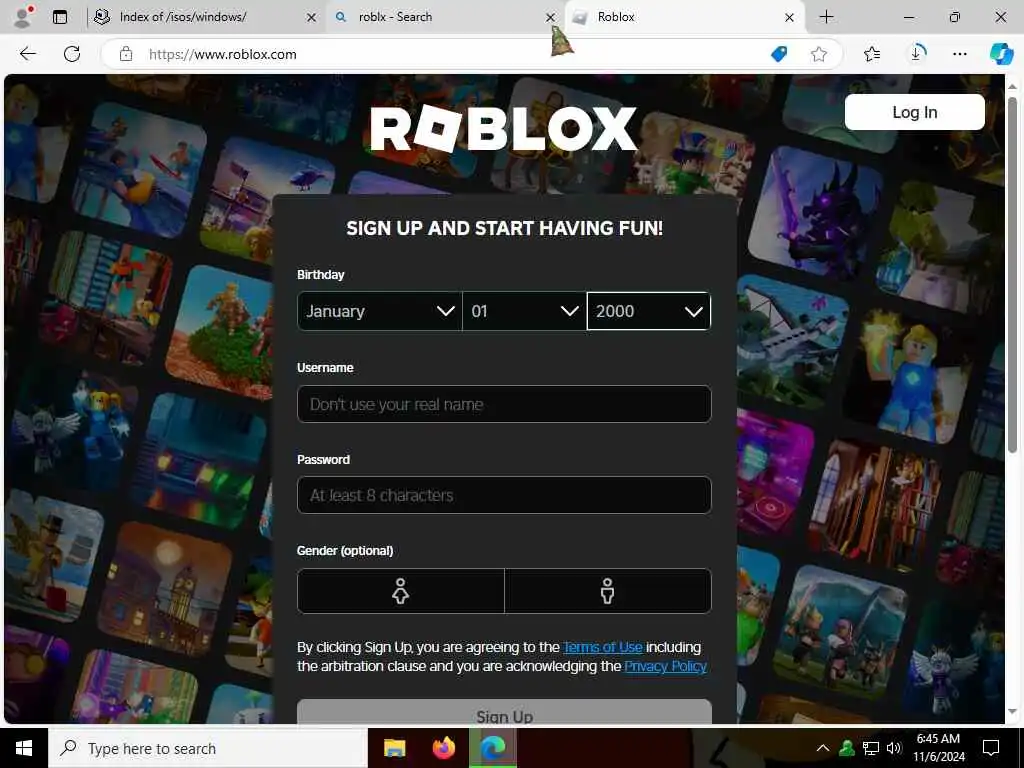View site information lock icon

[126, 54]
